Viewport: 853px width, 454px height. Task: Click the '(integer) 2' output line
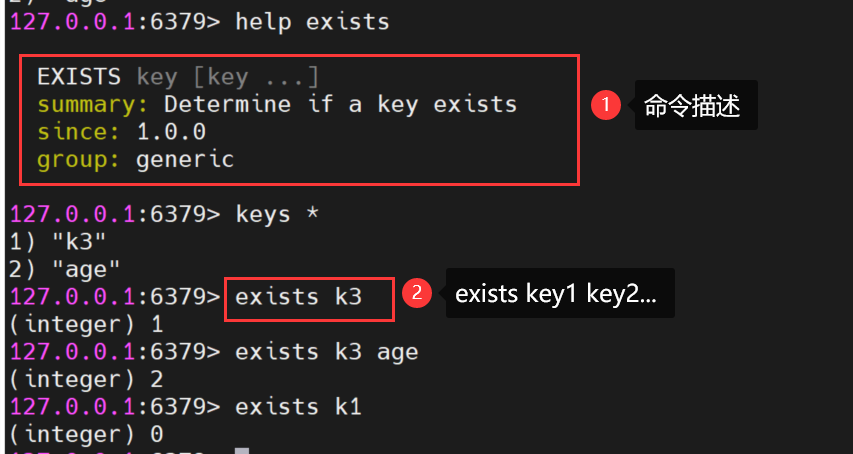click(86, 380)
